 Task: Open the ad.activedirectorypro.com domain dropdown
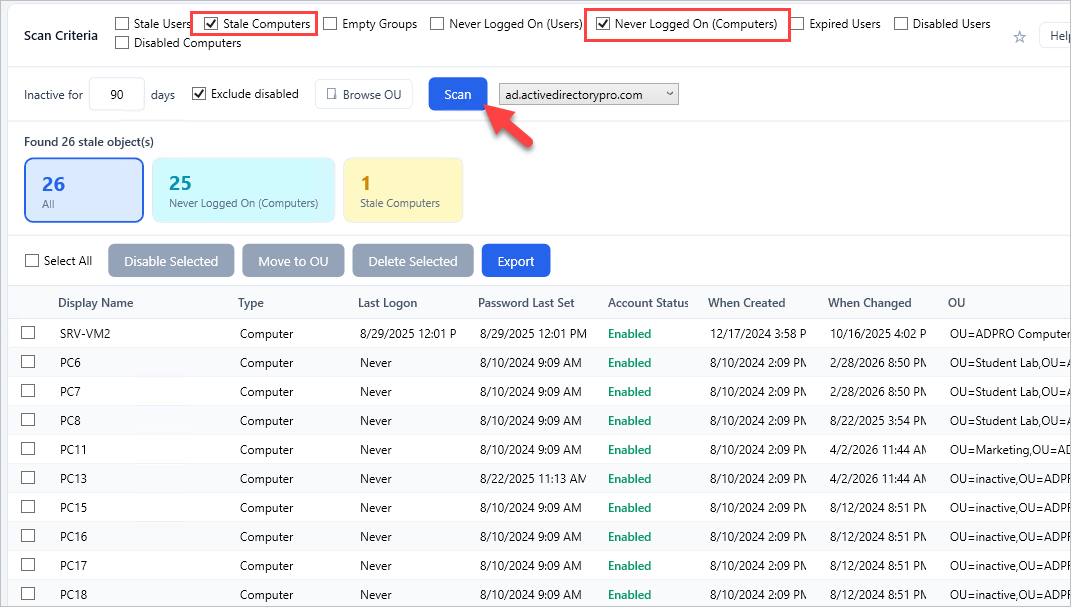coord(589,94)
